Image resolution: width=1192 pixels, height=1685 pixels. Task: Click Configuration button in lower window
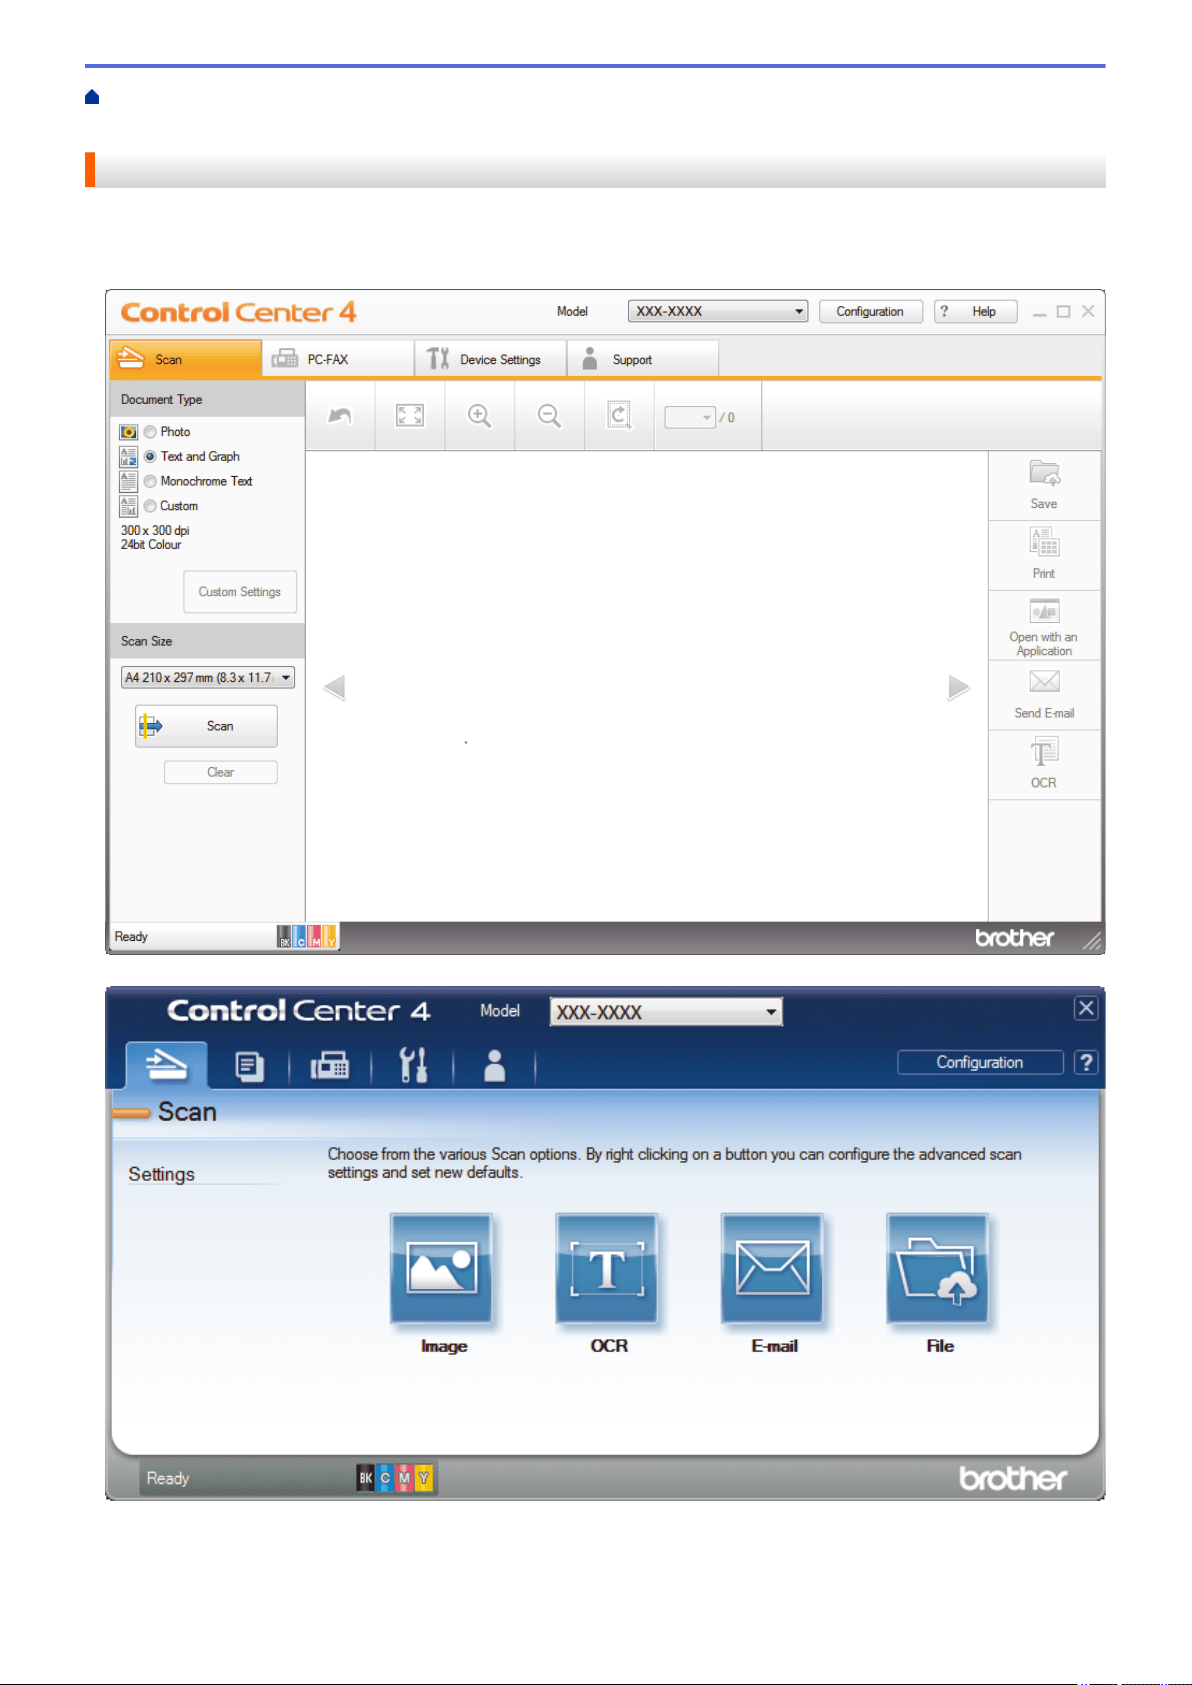[x=980, y=1062]
